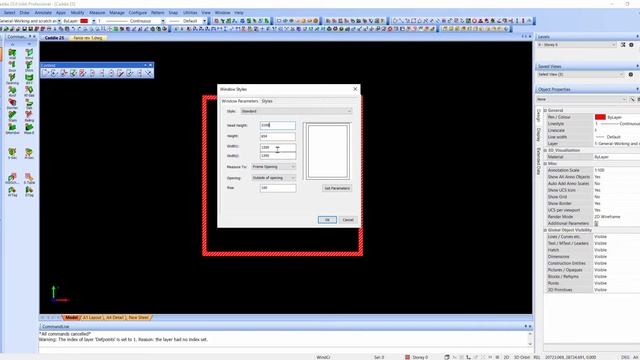Click the red ByLayer colour swatch in toolbar

[84, 21]
